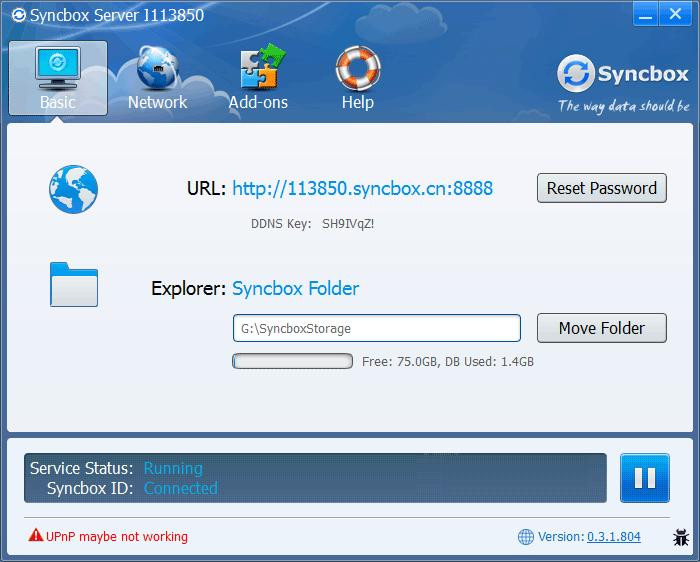Click the disk usage progress bar
This screenshot has height=562, width=700.
click(292, 361)
